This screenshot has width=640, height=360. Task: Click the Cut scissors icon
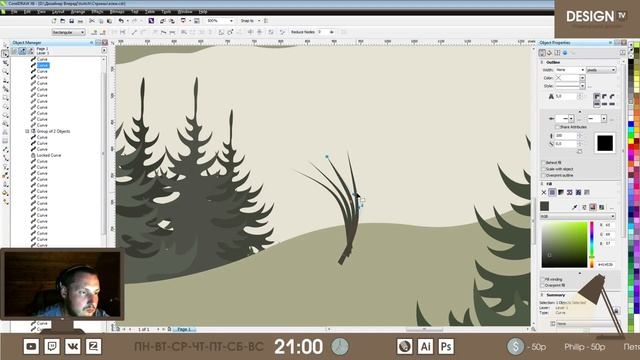pos(92,21)
